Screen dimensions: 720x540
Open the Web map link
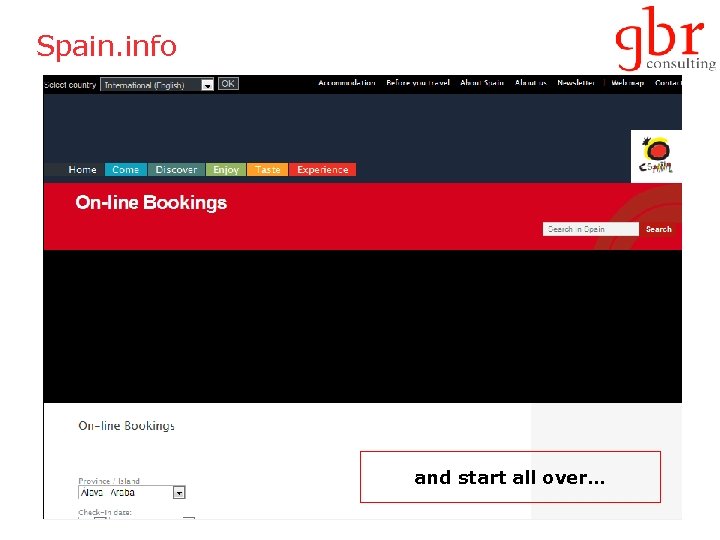click(627, 83)
